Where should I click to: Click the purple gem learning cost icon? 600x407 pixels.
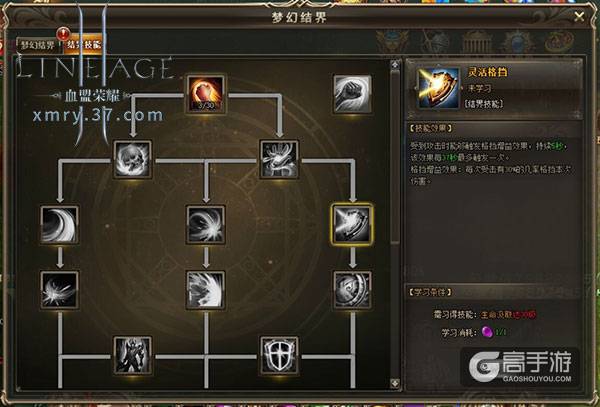[x=487, y=332]
